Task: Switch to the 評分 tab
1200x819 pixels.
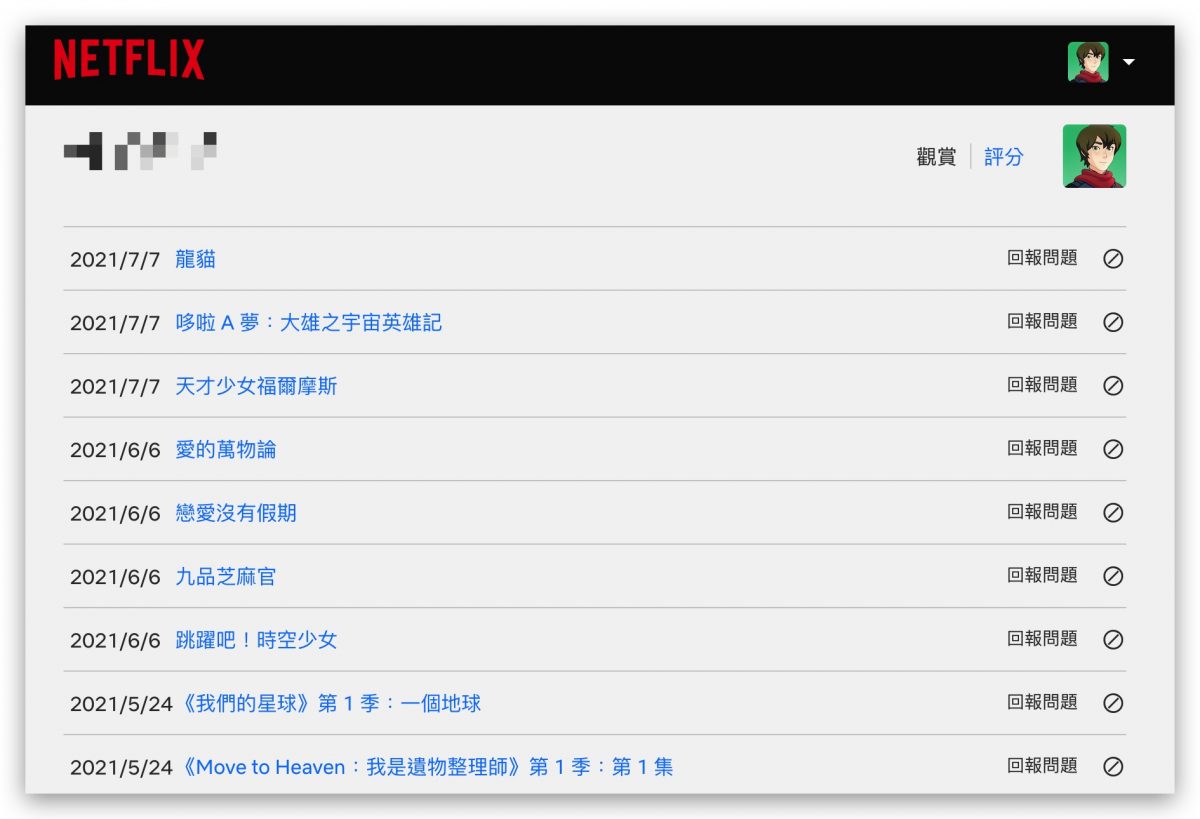Action: pyautogui.click(x=1004, y=157)
